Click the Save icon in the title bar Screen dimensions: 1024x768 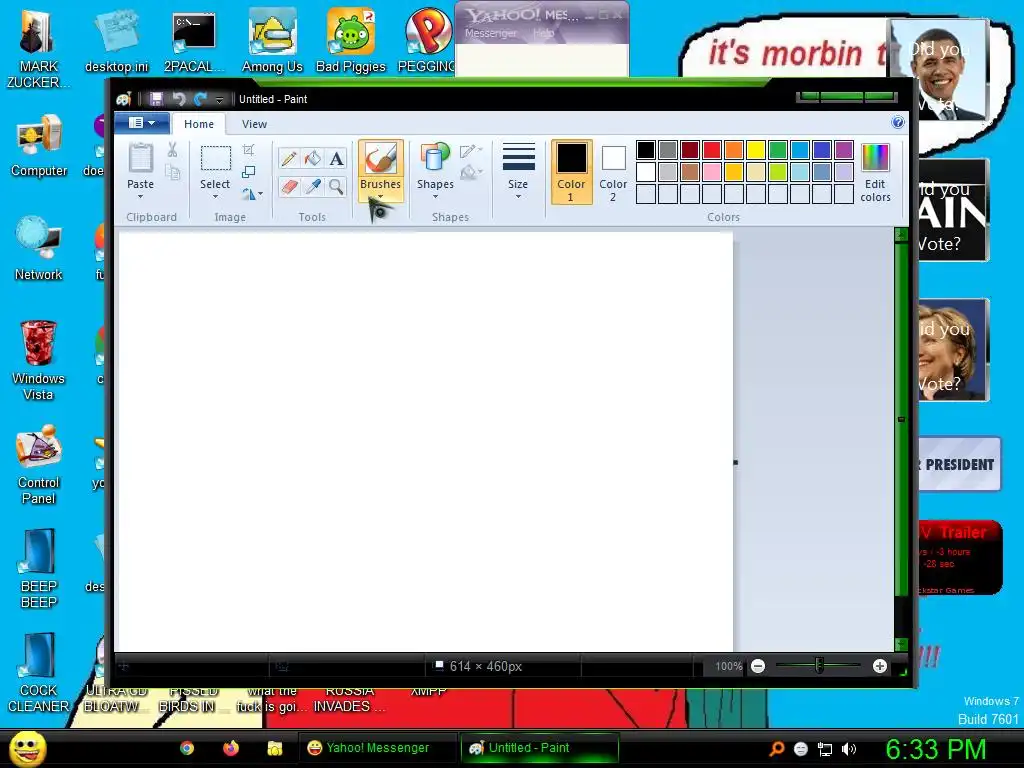tap(156, 99)
